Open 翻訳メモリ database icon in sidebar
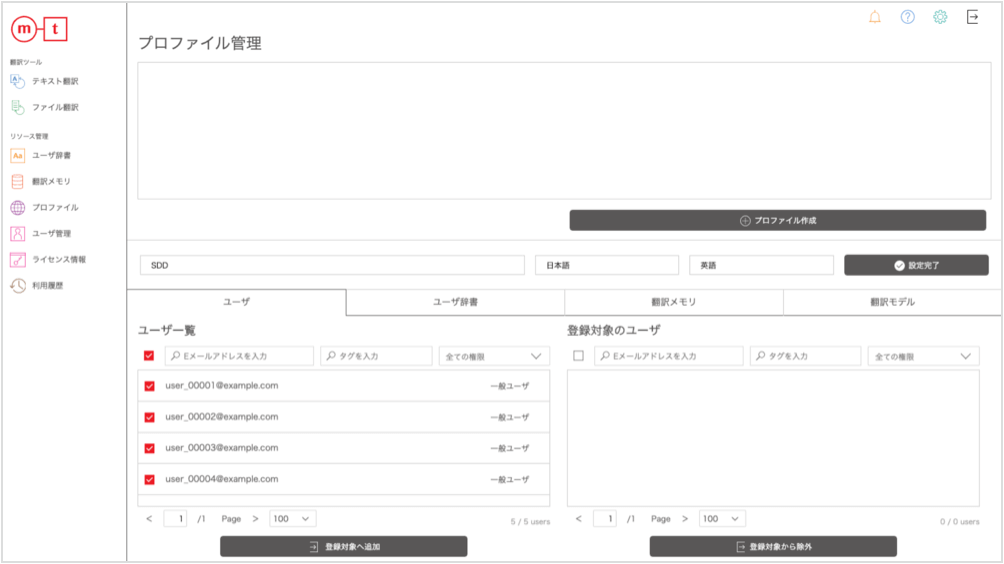This screenshot has height=564, width=1004. pyautogui.click(x=17, y=182)
